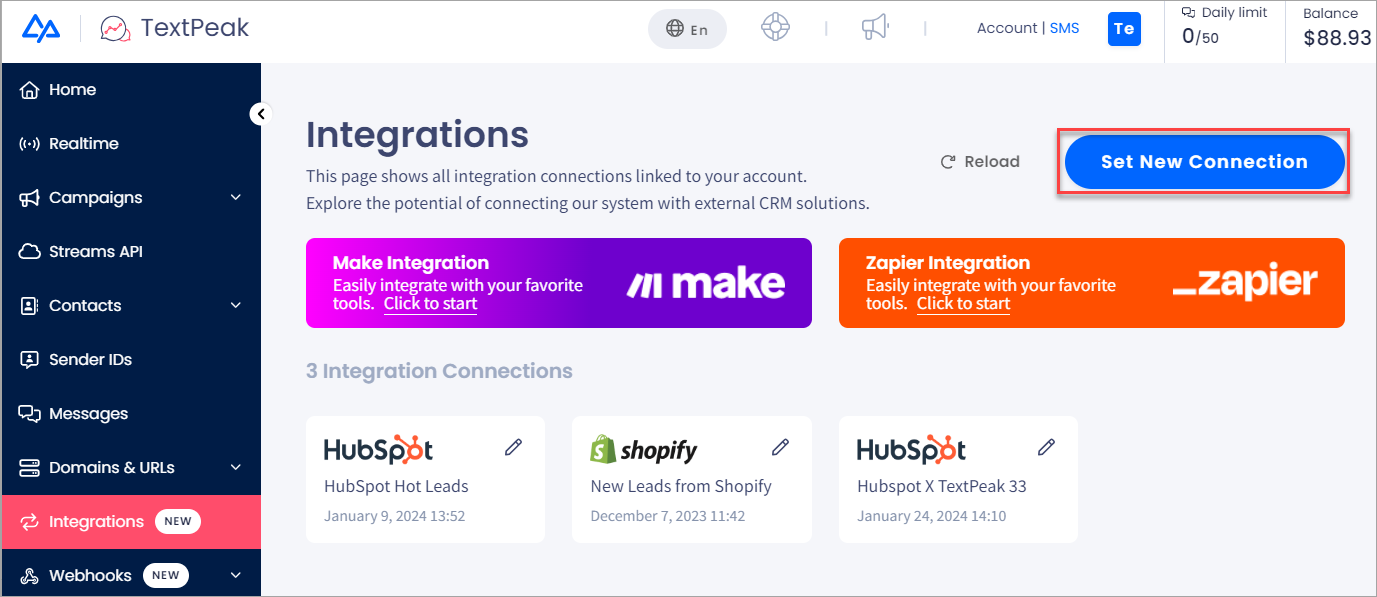The width and height of the screenshot is (1377, 597).
Task: Click the Daily limit message icon
Action: pos(1189,13)
